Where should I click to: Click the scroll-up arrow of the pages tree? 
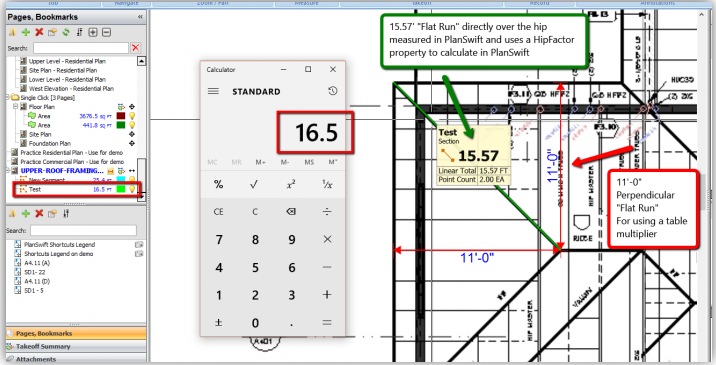point(142,61)
